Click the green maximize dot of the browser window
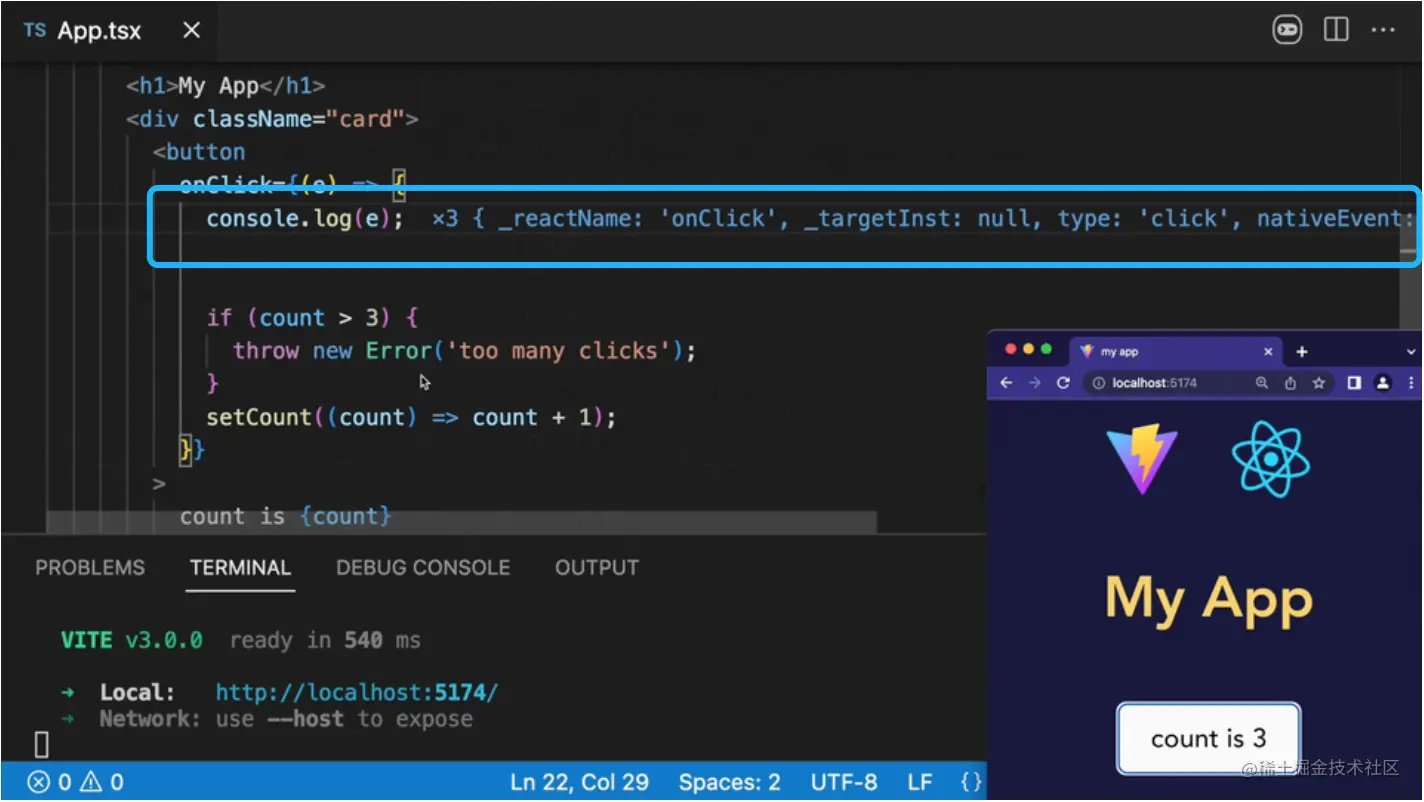The width and height of the screenshot is (1424, 802). pos(1046,349)
